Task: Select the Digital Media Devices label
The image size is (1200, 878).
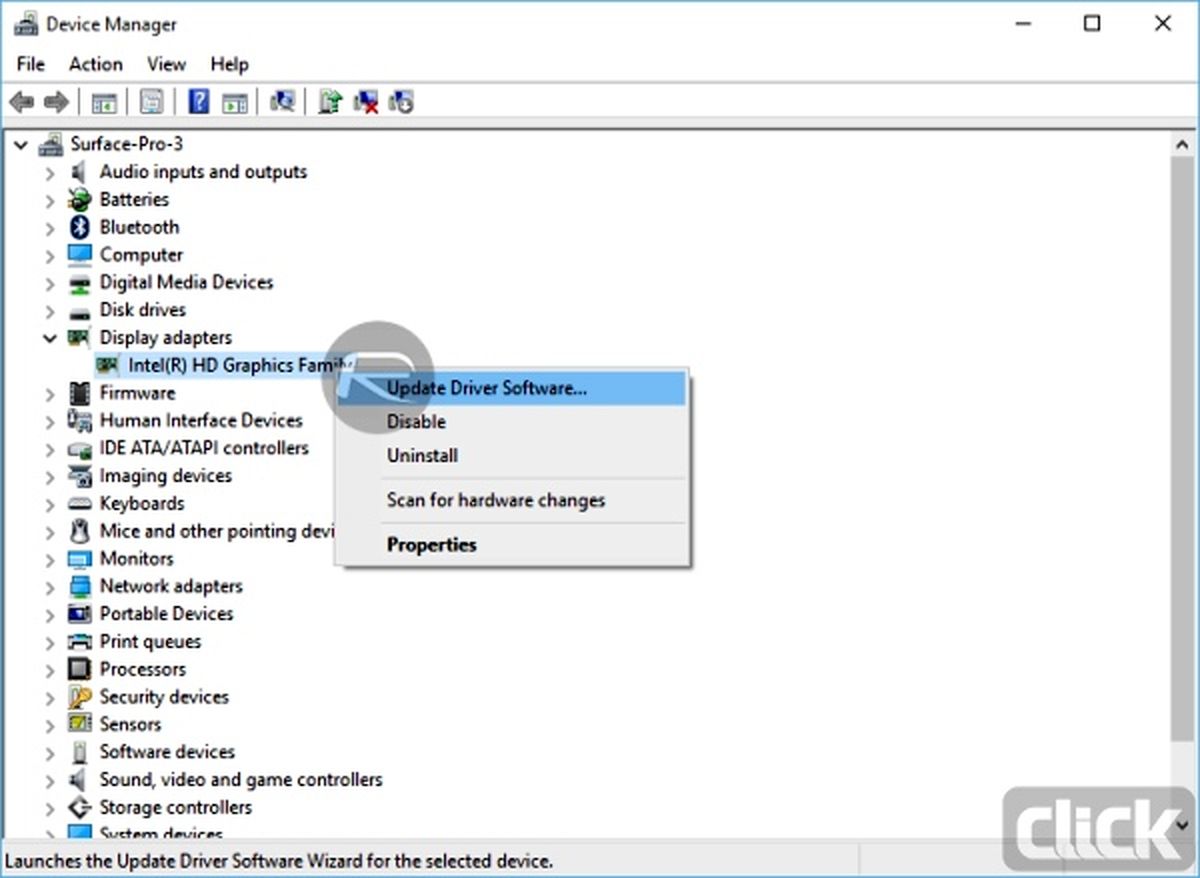Action: 186,283
